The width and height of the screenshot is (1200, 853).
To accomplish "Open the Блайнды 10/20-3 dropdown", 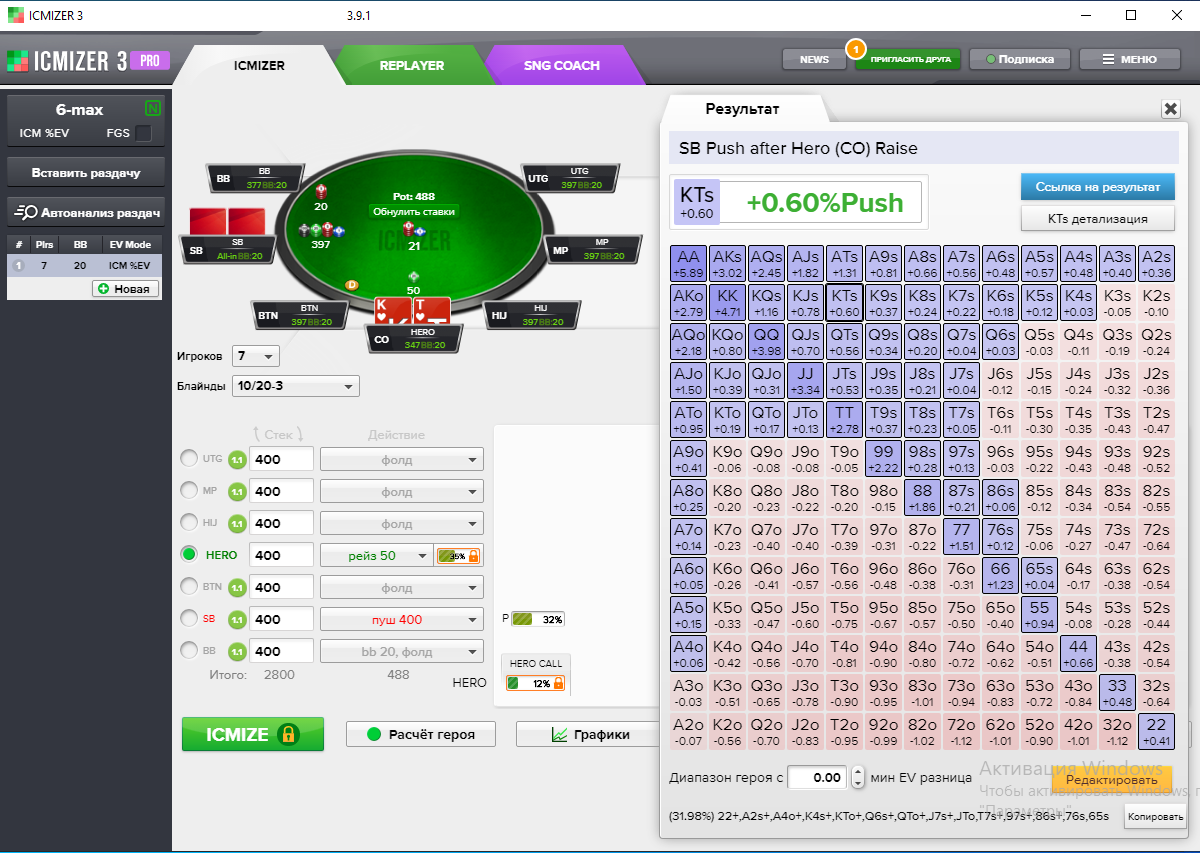I will 295,386.
